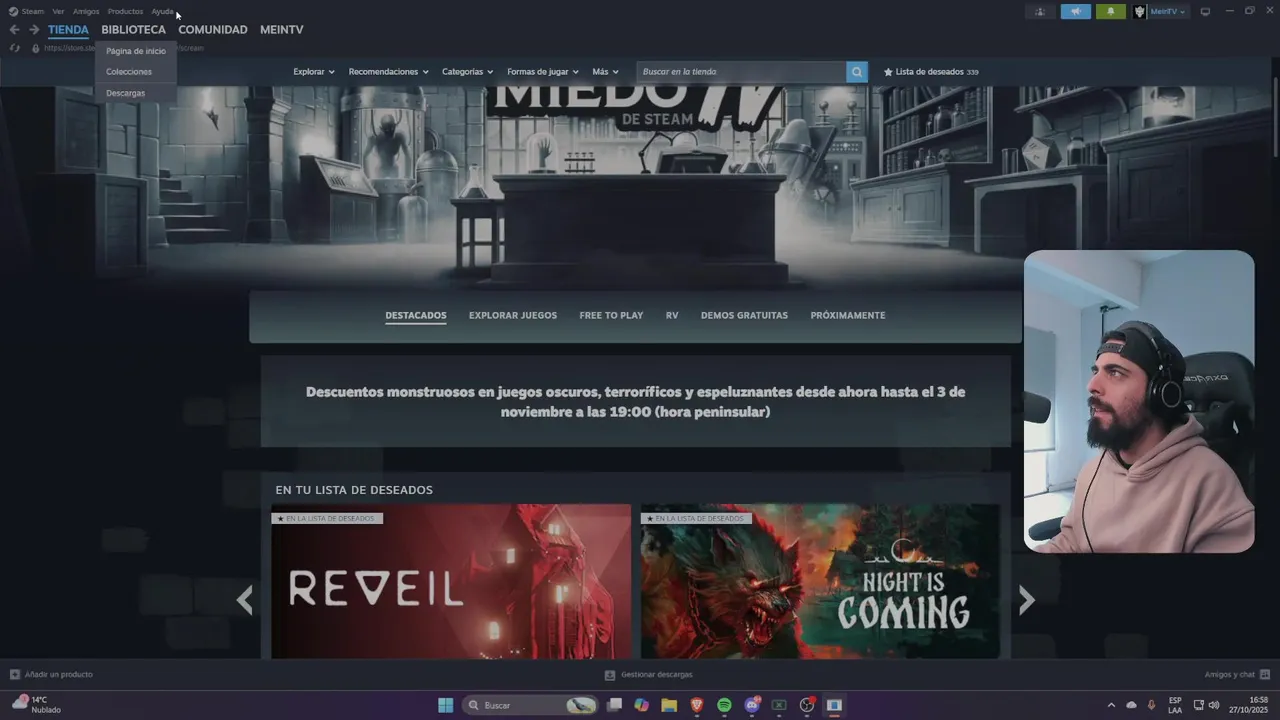This screenshot has width=1280, height=720.
Task: Show the next wishlist carousel item
Action: pyautogui.click(x=1026, y=599)
